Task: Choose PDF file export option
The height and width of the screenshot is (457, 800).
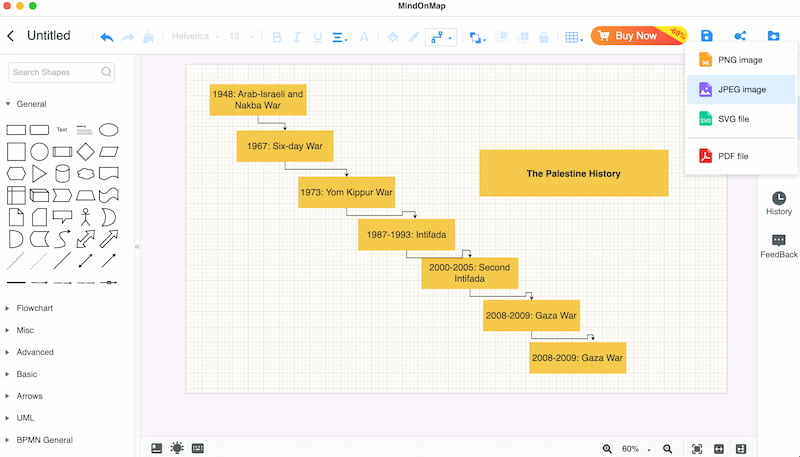Action: pyautogui.click(x=741, y=156)
